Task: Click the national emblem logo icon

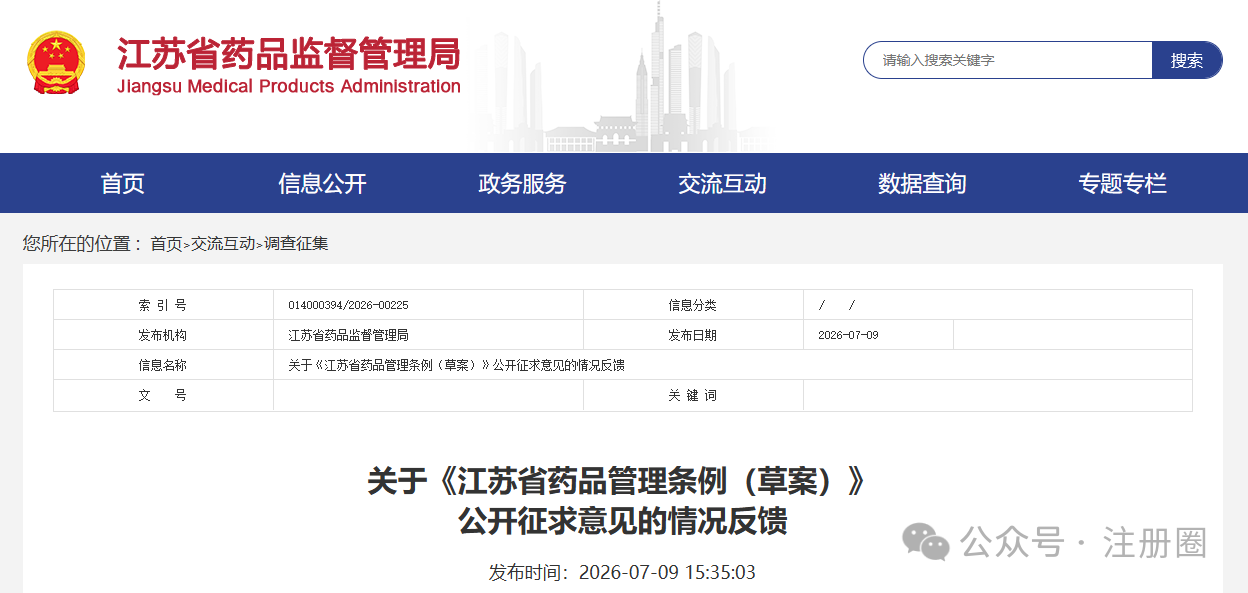Action: 57,62
